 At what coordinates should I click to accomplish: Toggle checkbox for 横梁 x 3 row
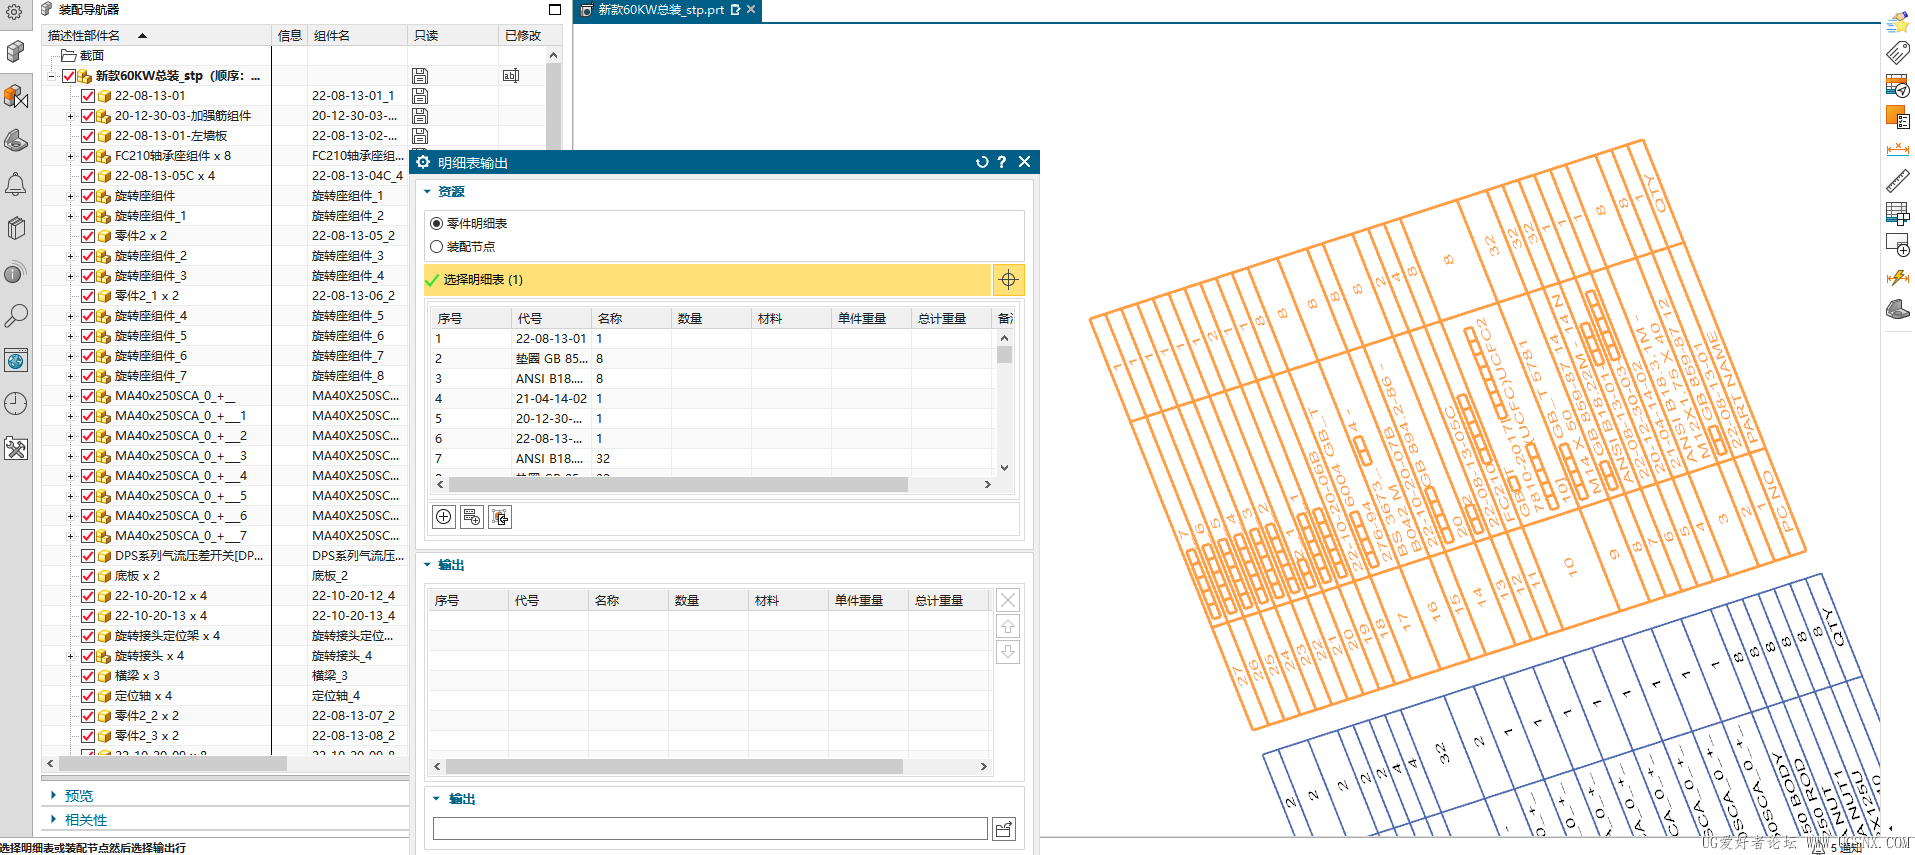click(x=88, y=676)
